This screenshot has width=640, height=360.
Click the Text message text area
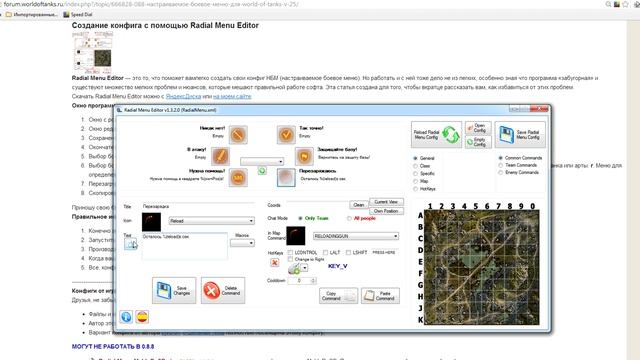coord(184,246)
